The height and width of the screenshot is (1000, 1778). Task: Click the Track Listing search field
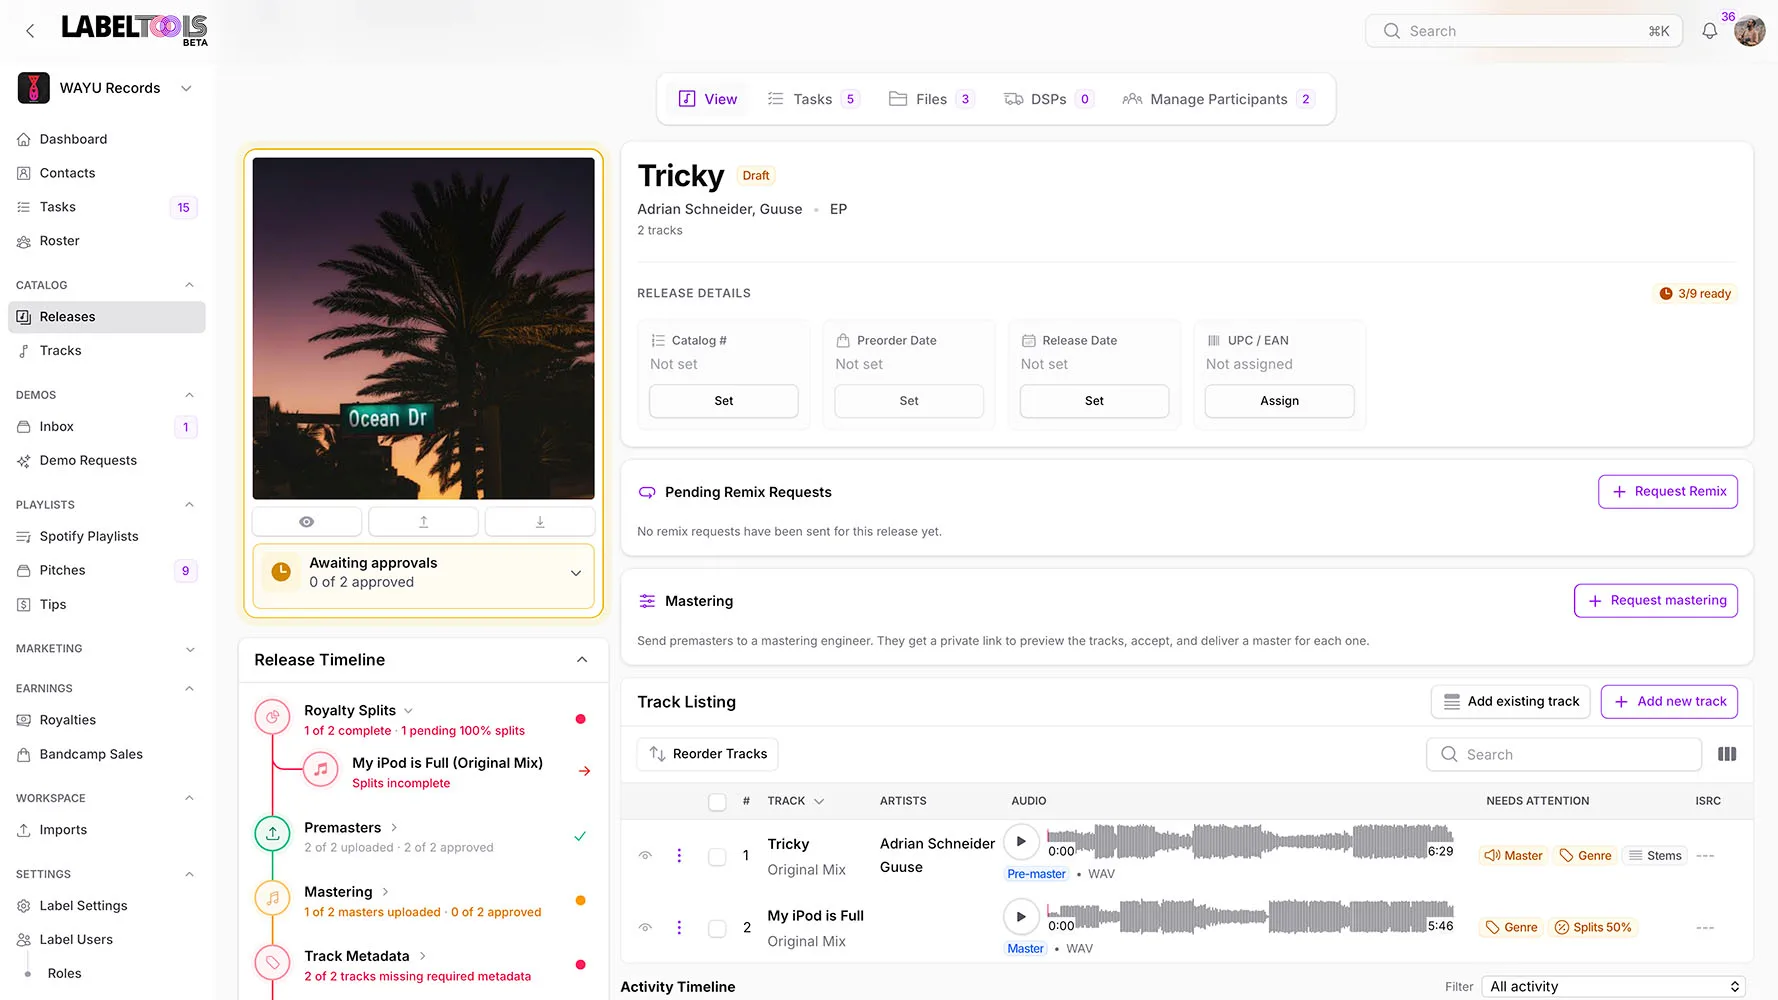(1564, 755)
